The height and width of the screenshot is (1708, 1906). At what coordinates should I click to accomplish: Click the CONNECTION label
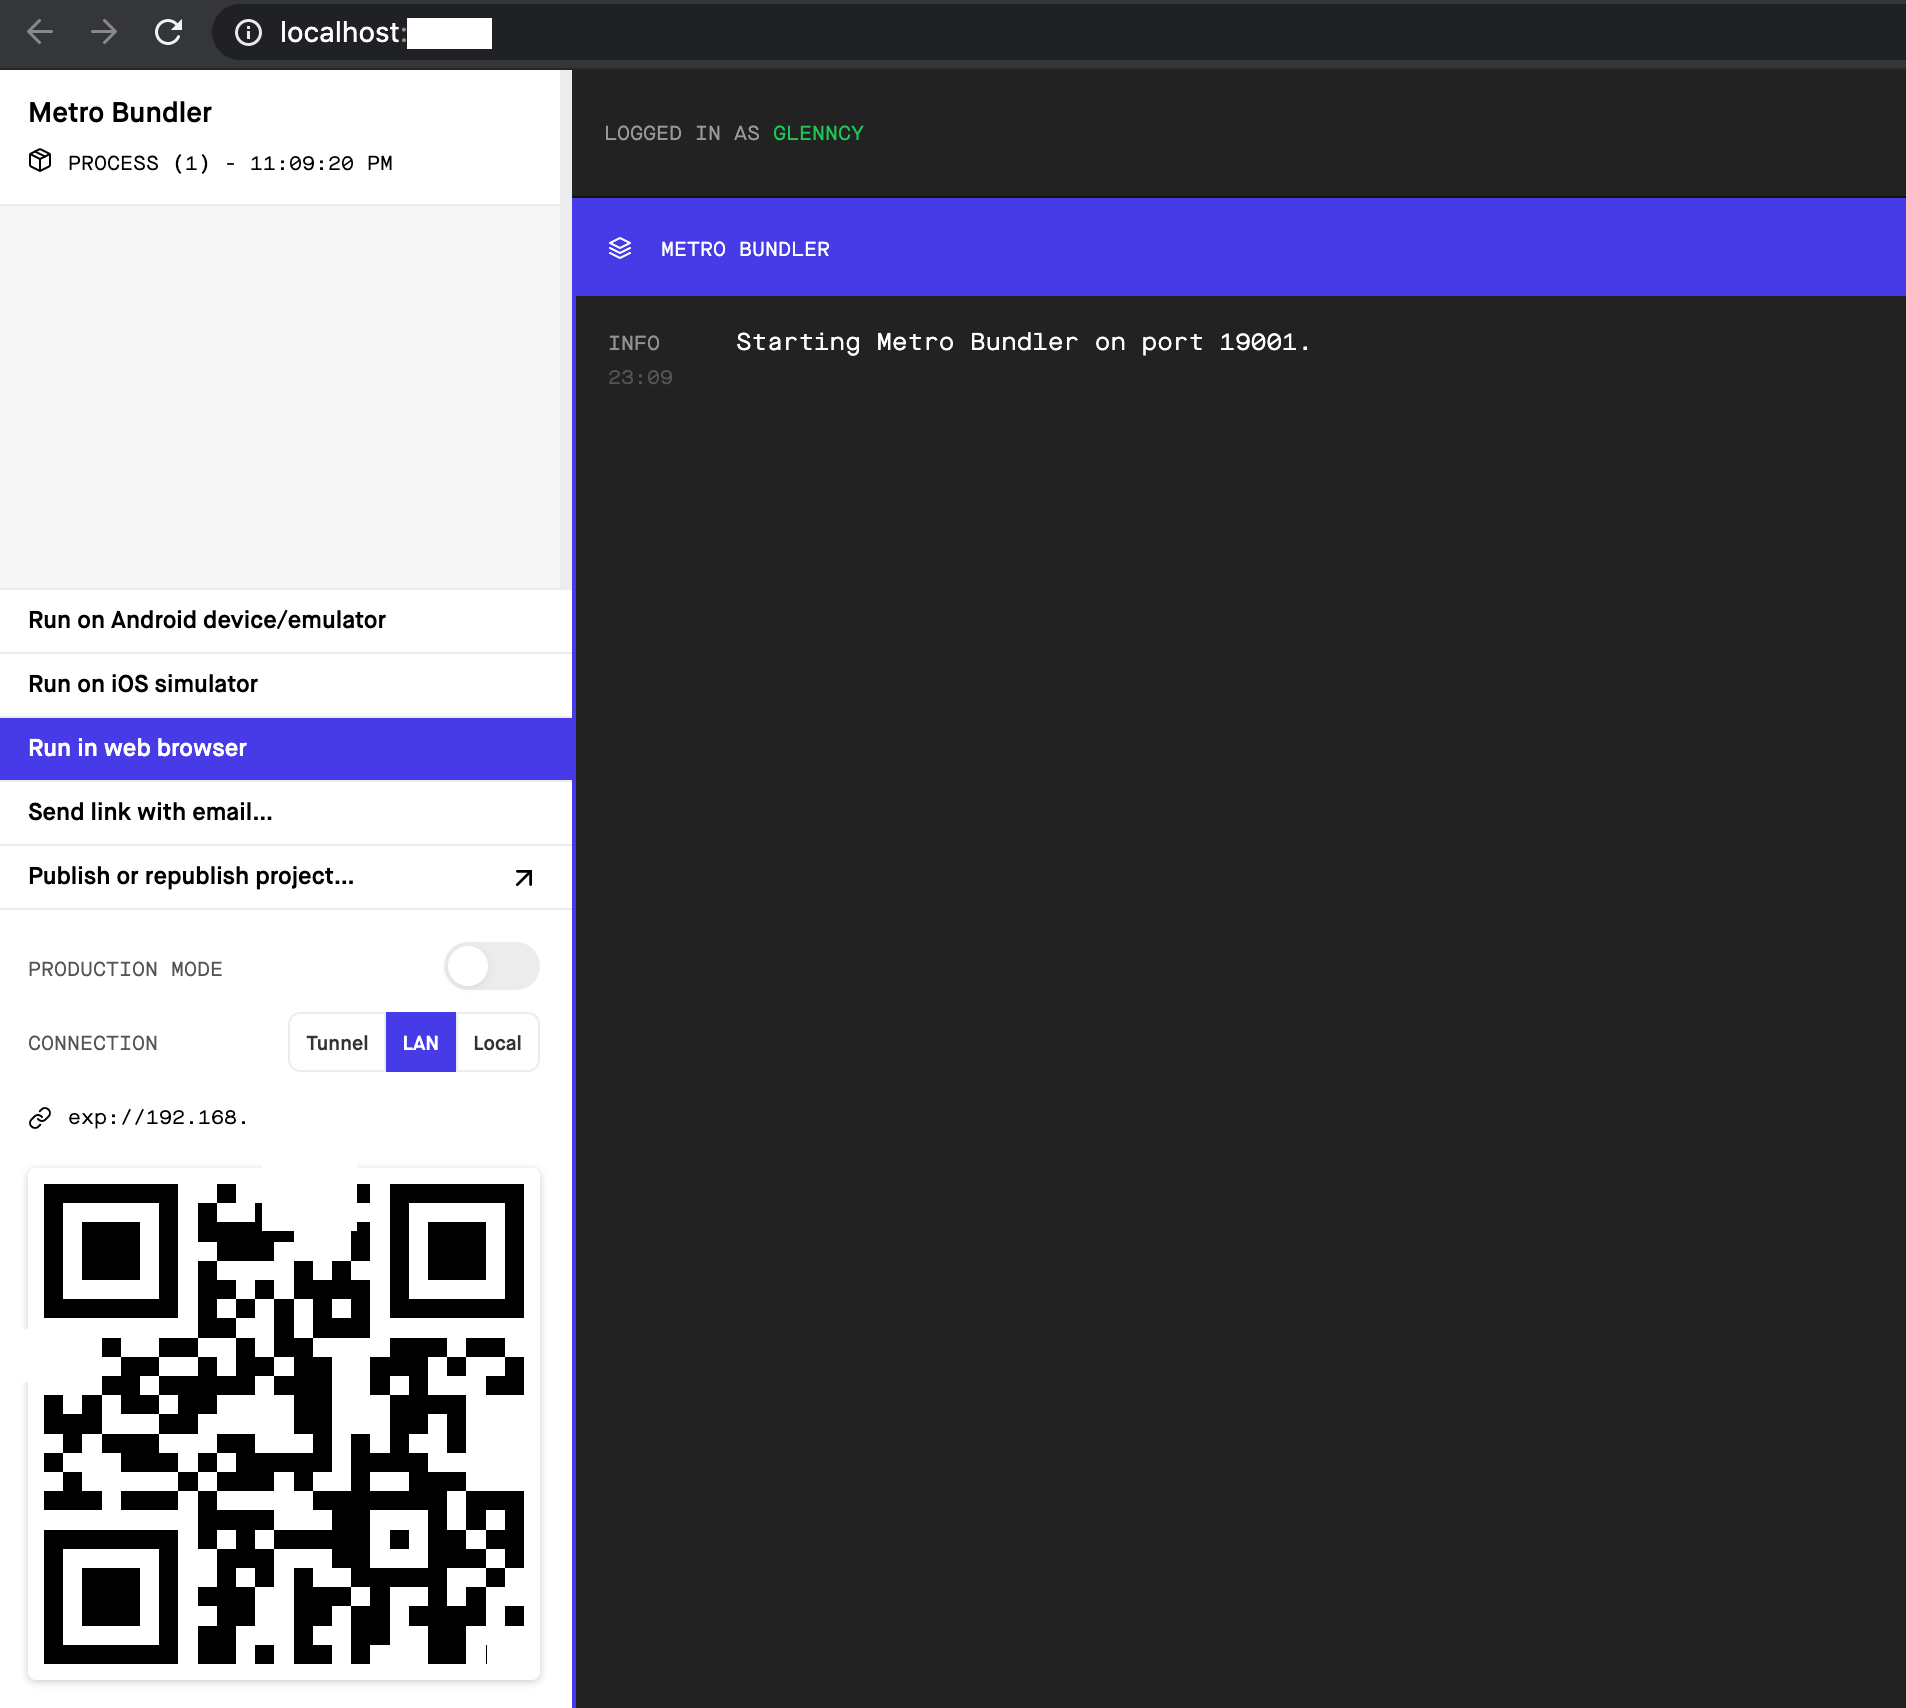point(93,1043)
